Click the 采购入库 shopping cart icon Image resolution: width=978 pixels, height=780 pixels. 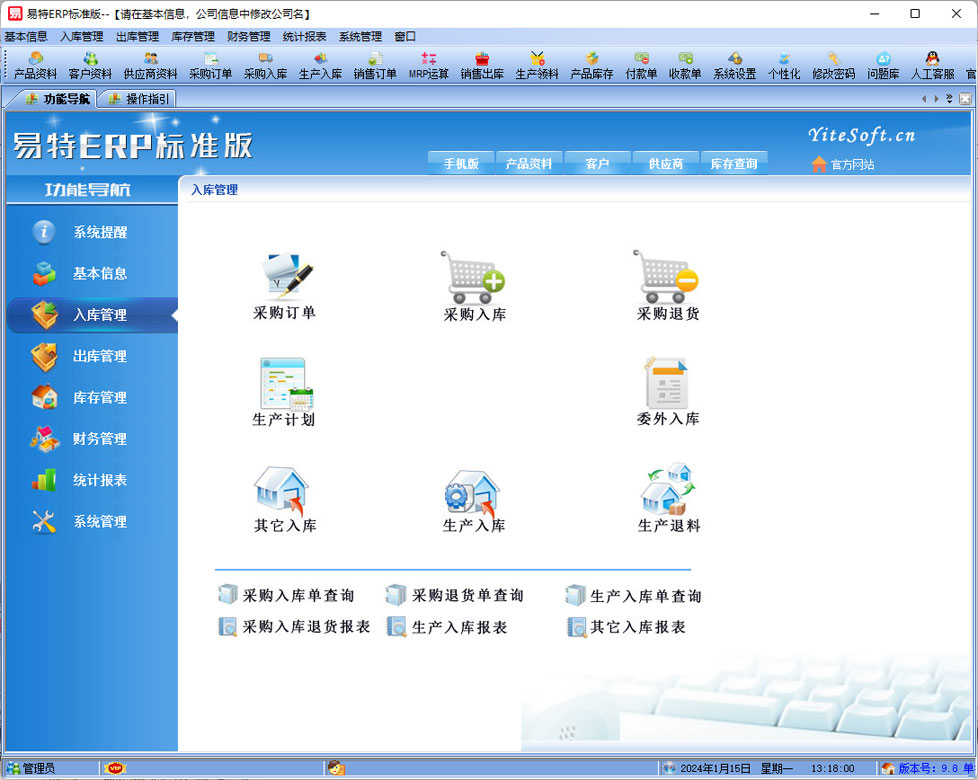coord(474,278)
